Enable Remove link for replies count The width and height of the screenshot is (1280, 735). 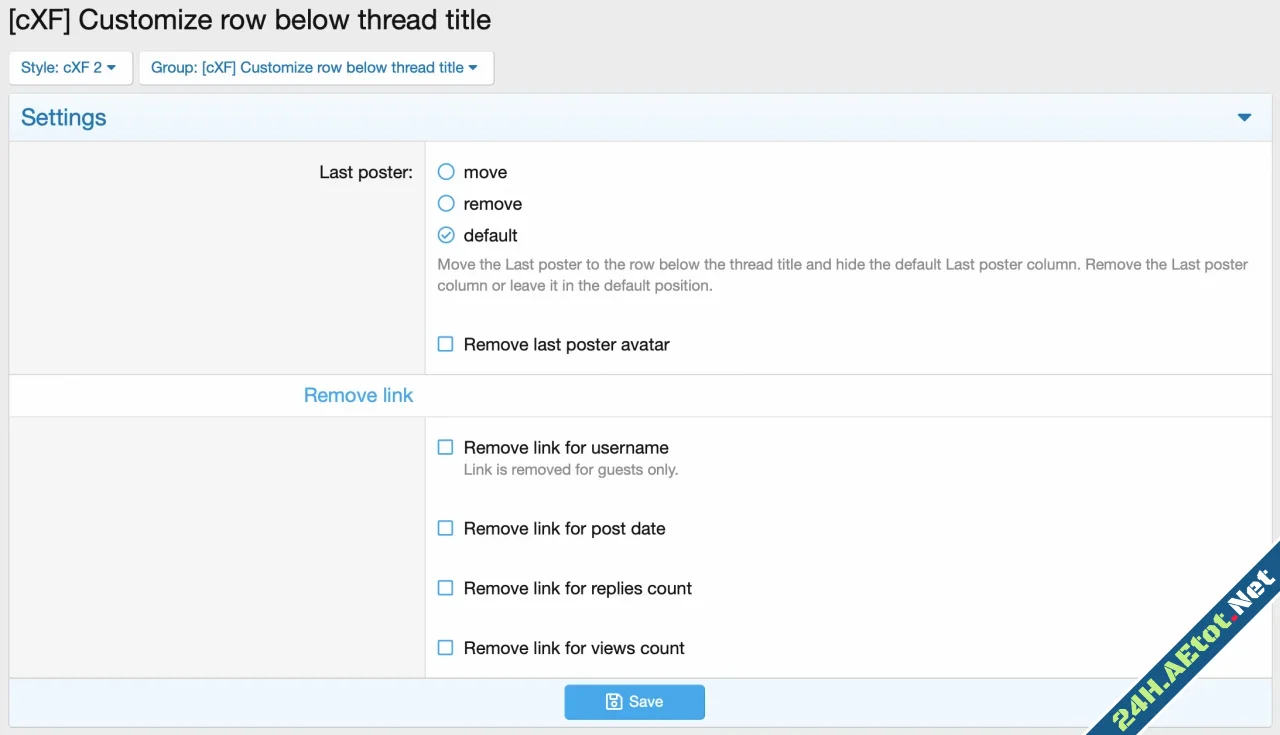[x=445, y=588]
